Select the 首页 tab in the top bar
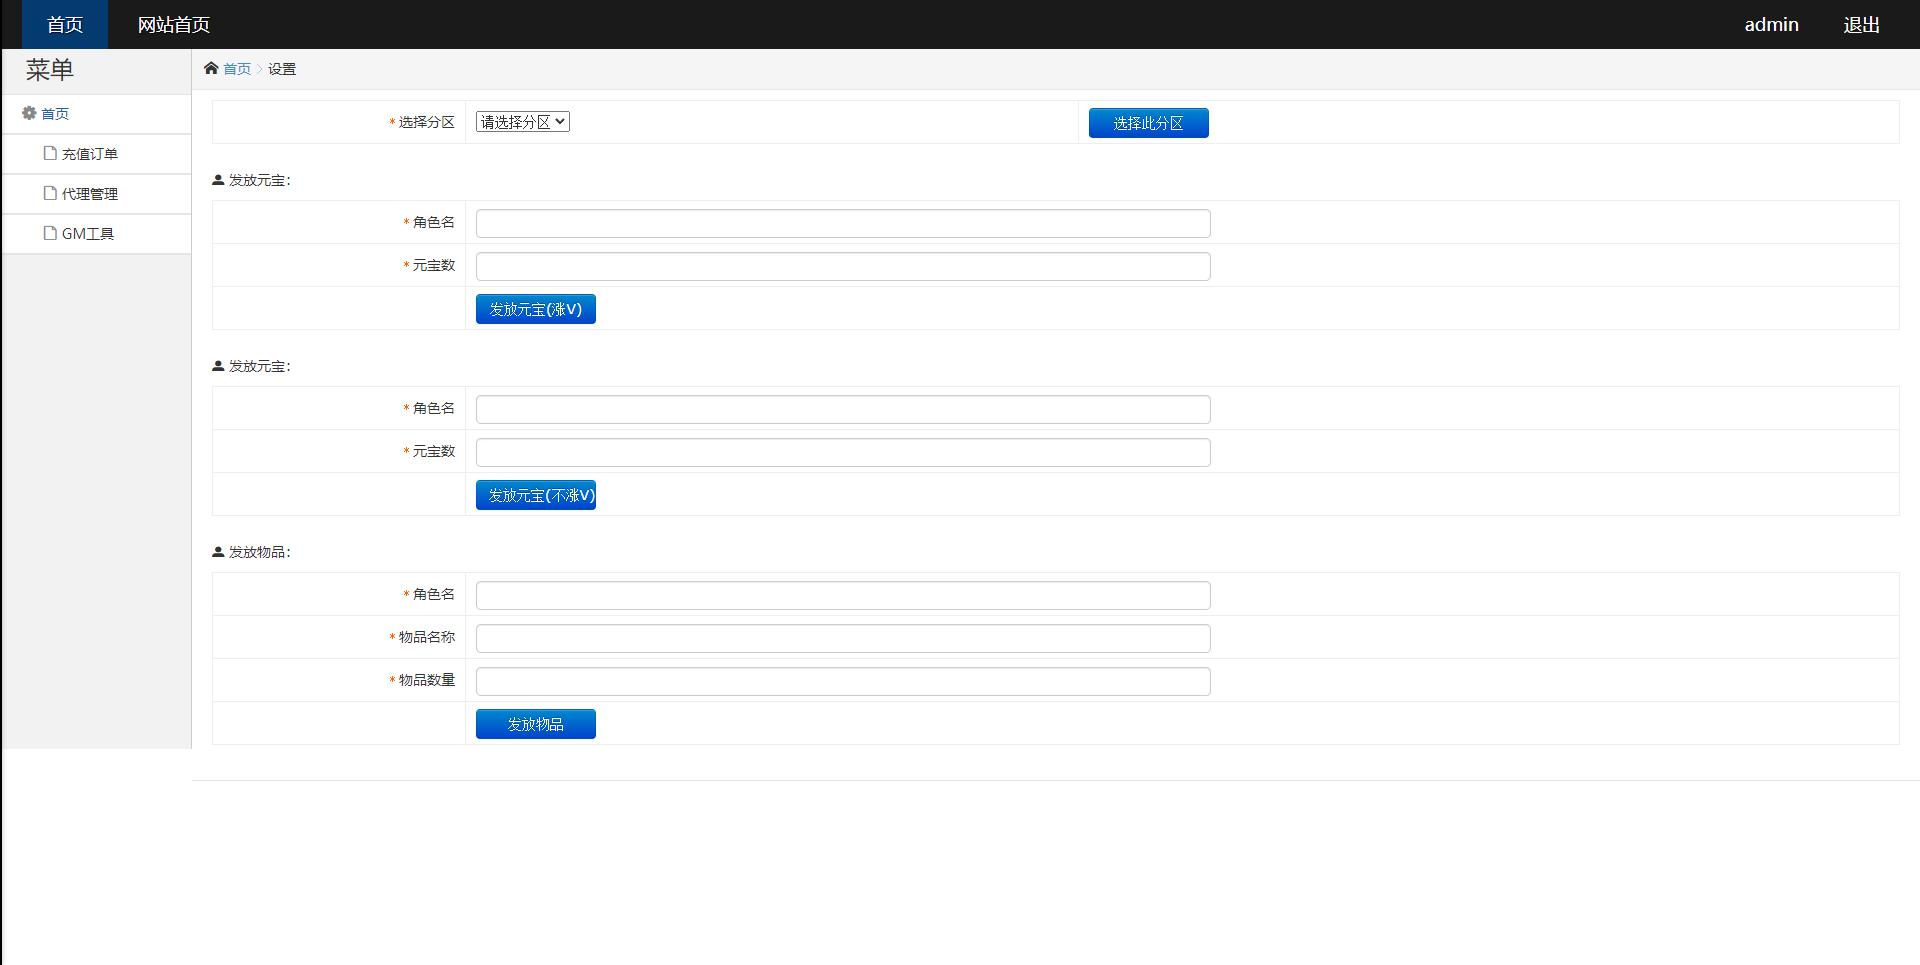This screenshot has width=1920, height=965. point(65,25)
